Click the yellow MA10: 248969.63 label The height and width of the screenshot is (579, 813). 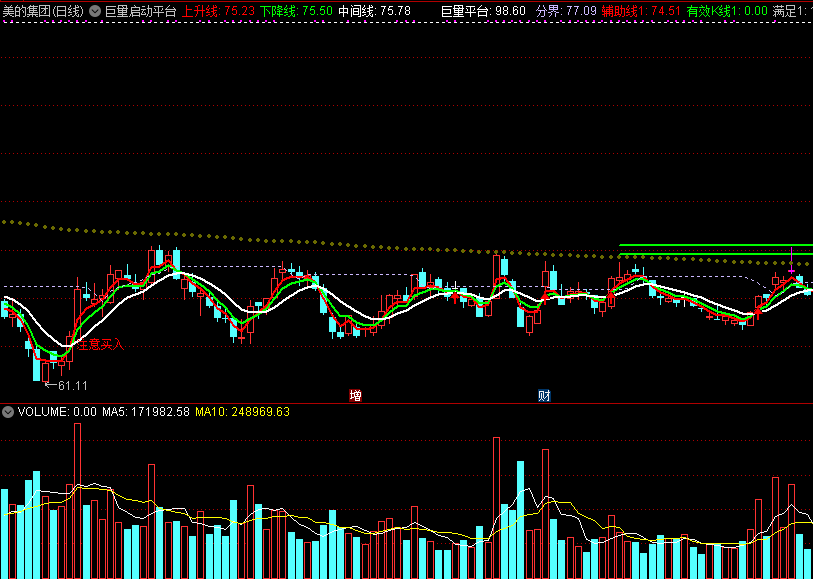tap(242, 412)
